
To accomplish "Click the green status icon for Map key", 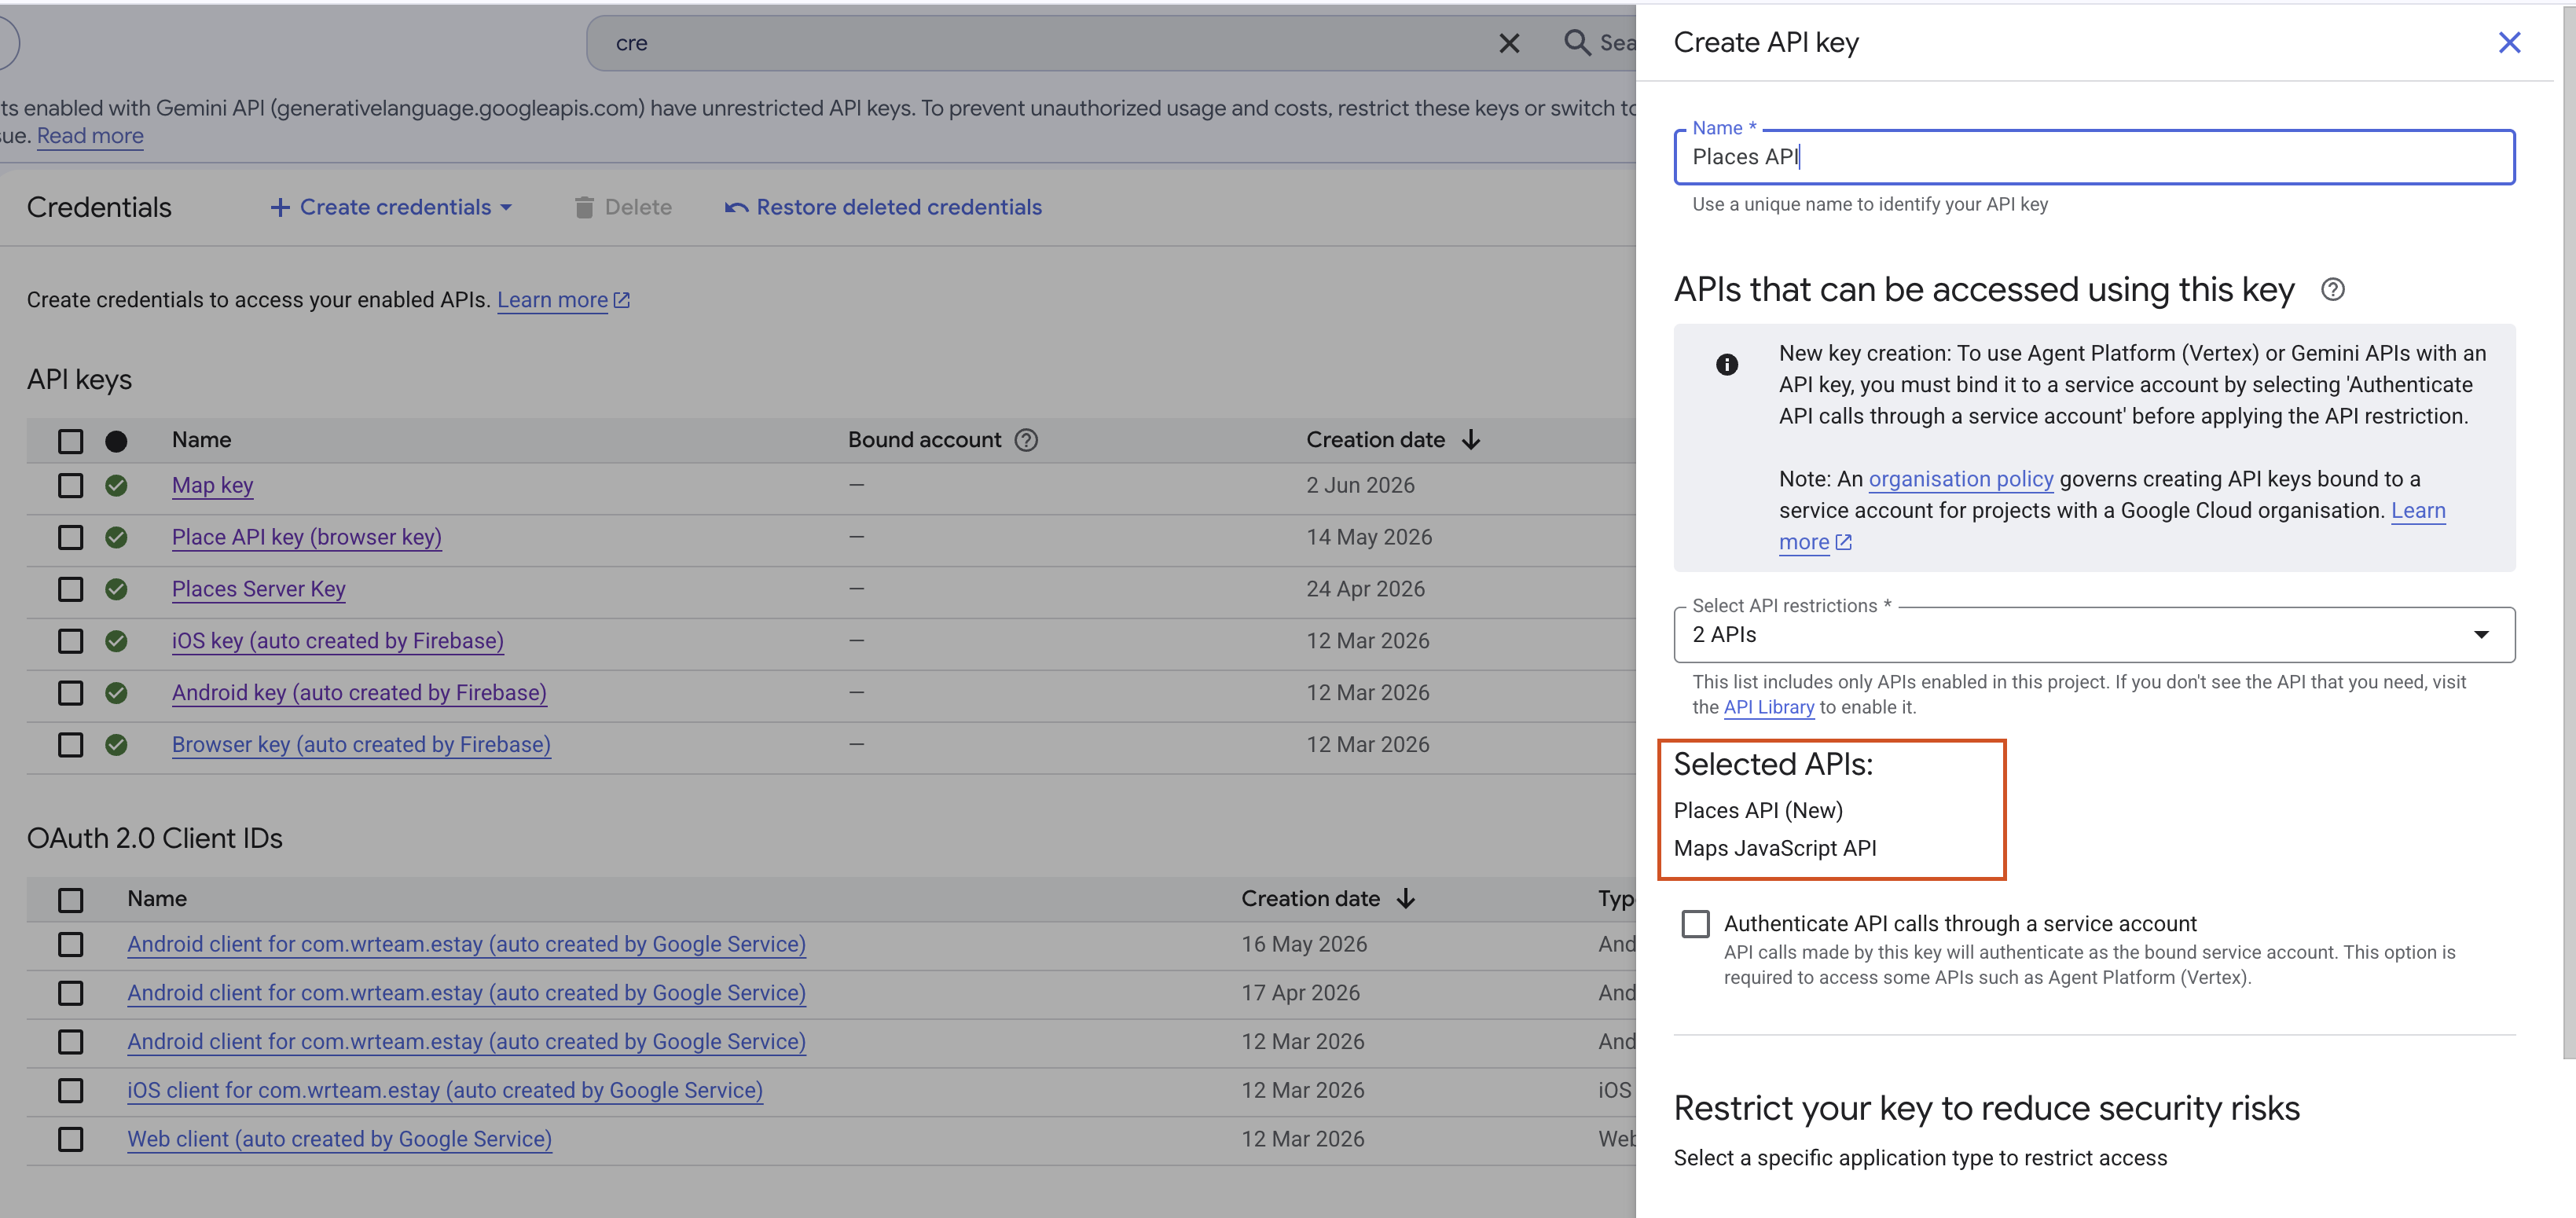I will 116,485.
